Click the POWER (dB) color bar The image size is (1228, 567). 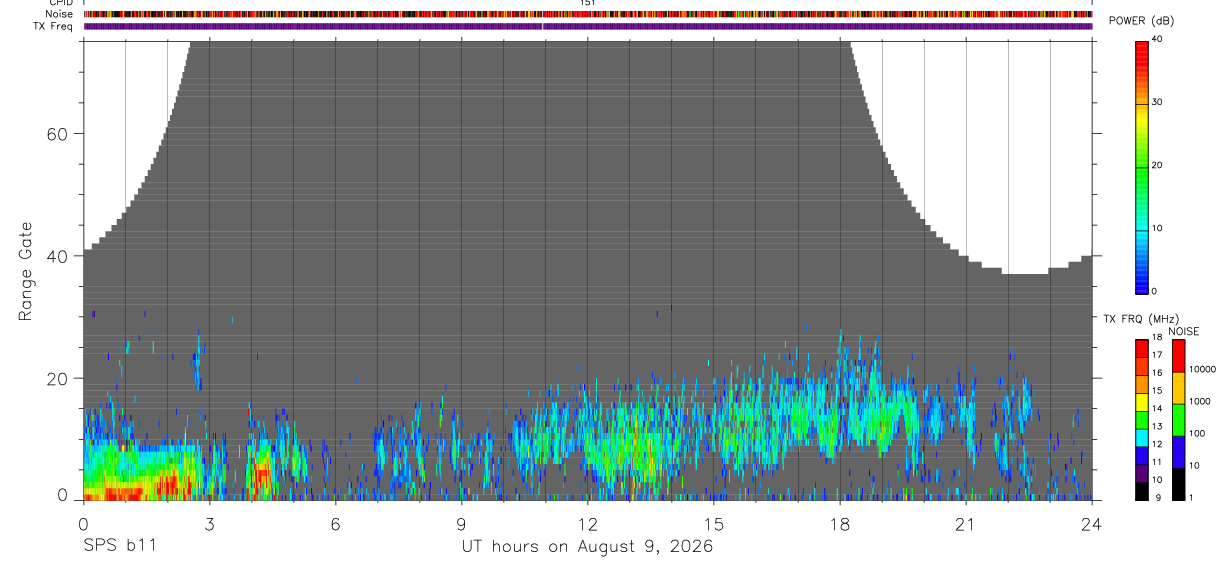1142,166
